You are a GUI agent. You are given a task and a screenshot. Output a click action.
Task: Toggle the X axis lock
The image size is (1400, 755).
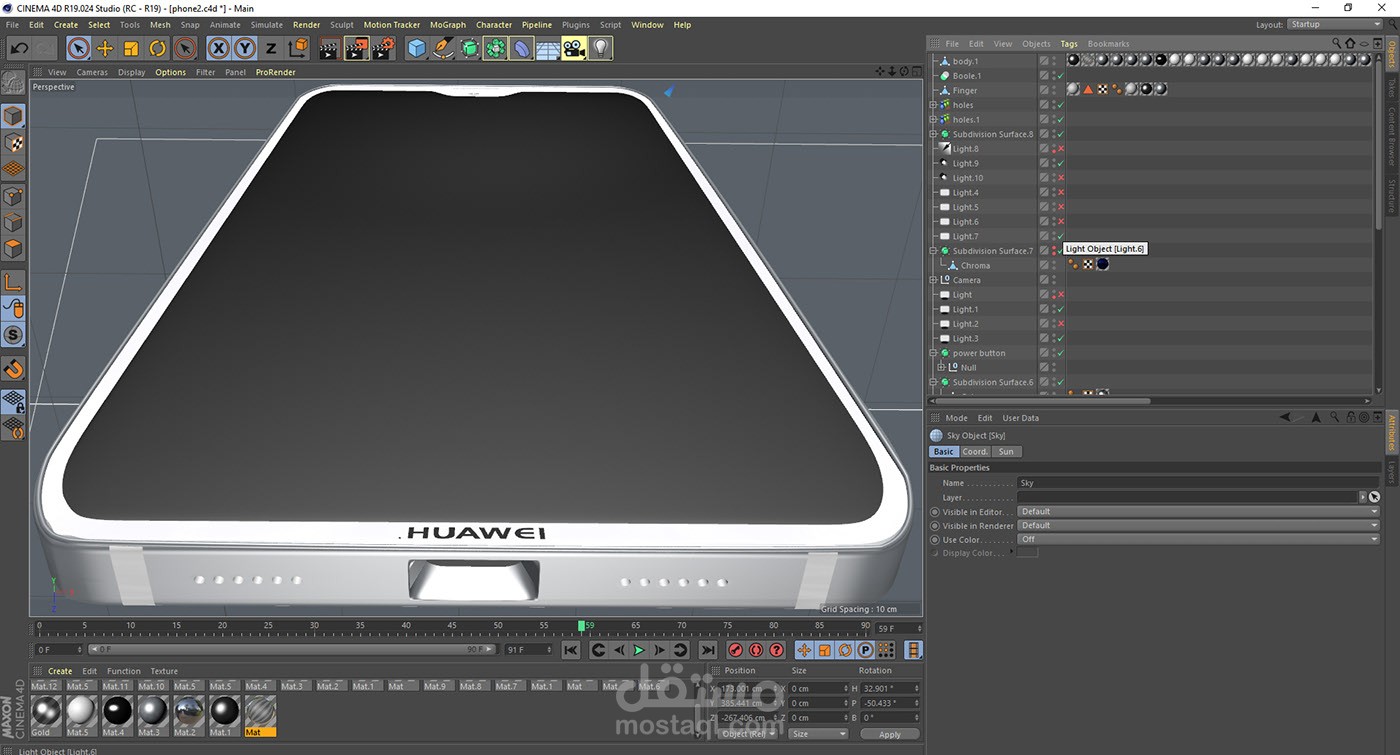tap(218, 48)
